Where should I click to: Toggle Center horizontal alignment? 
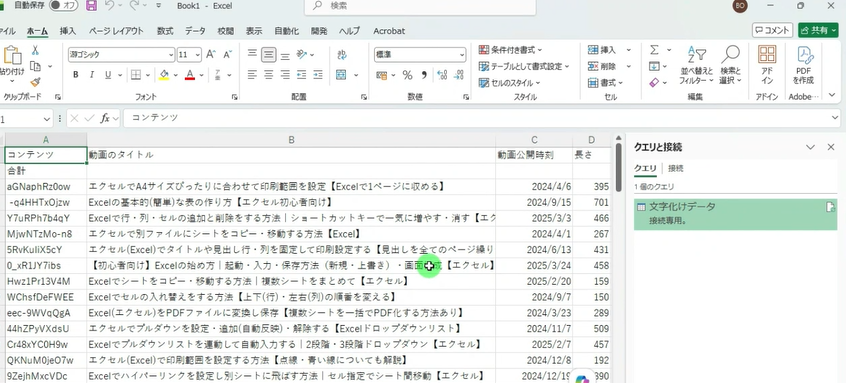pos(269,74)
